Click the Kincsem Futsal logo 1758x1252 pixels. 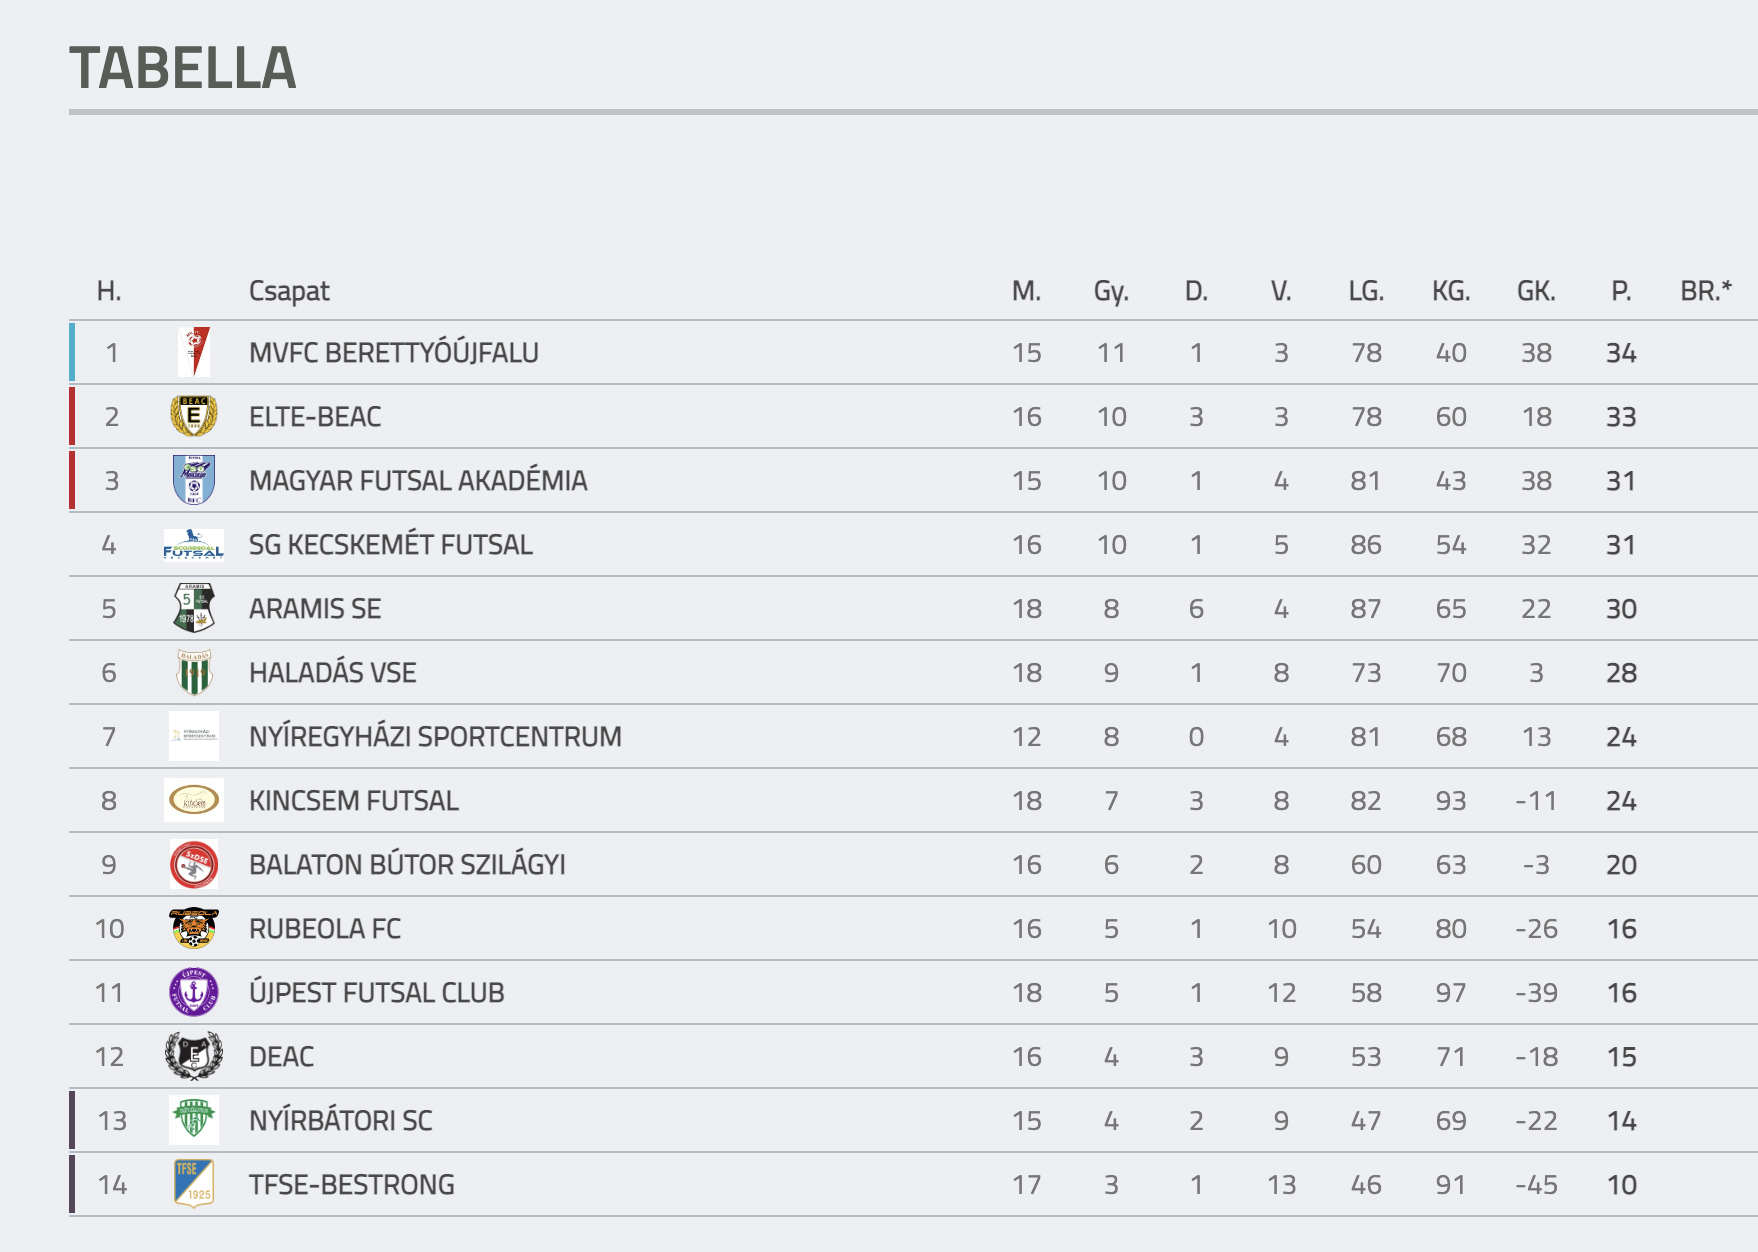pos(194,800)
